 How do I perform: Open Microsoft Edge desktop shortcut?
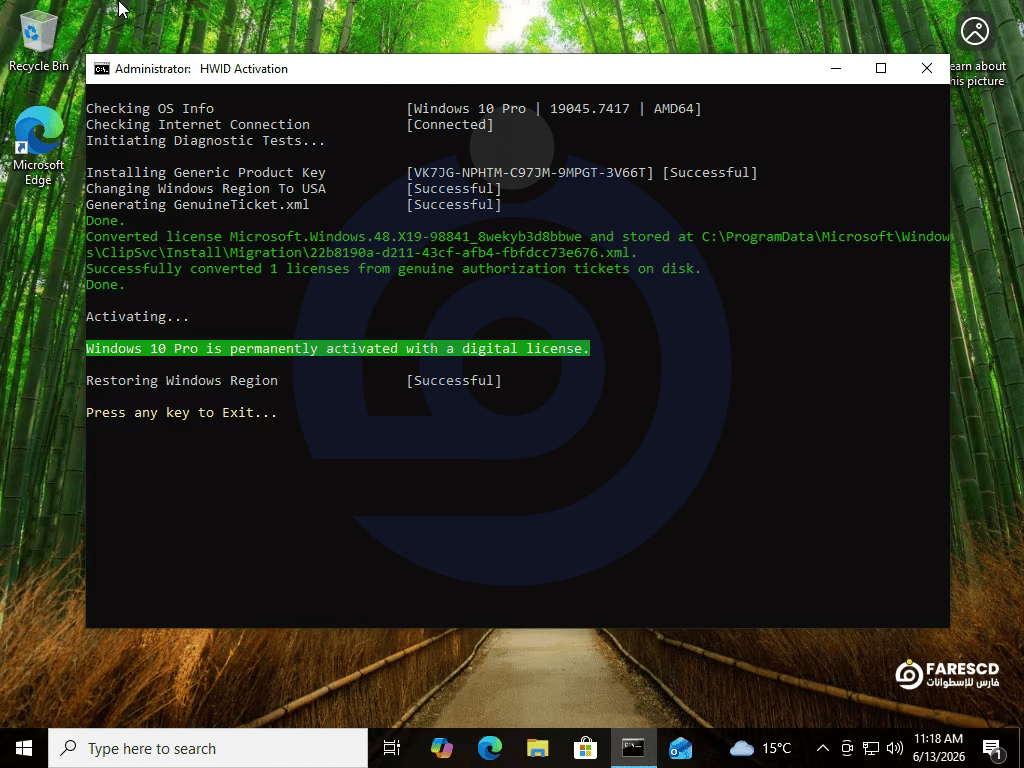coord(38,146)
